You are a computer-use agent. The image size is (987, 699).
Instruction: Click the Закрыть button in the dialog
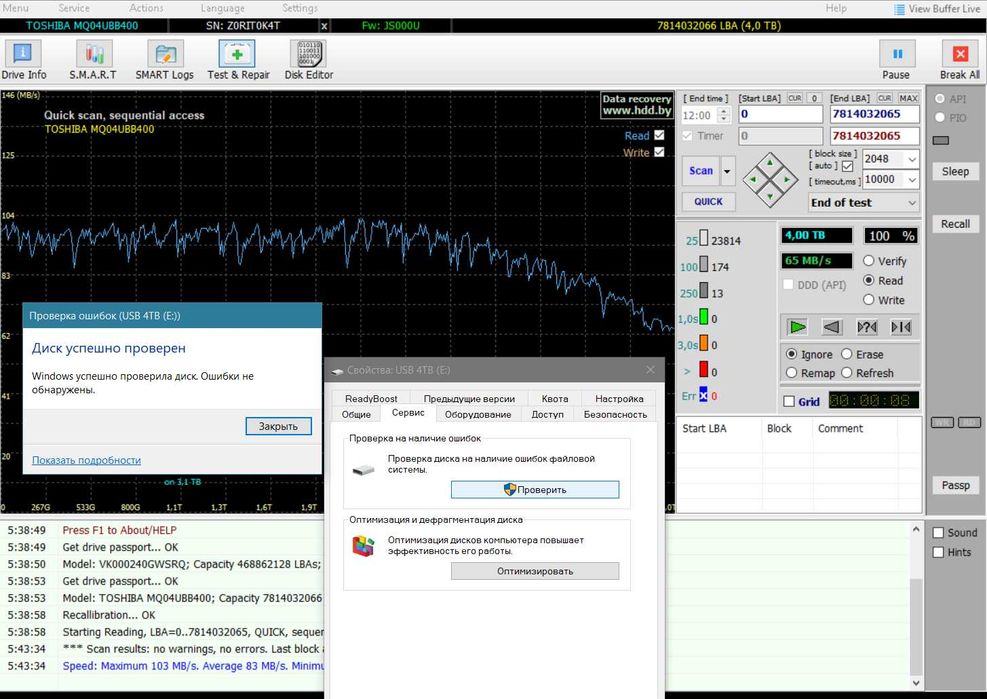[x=278, y=426]
